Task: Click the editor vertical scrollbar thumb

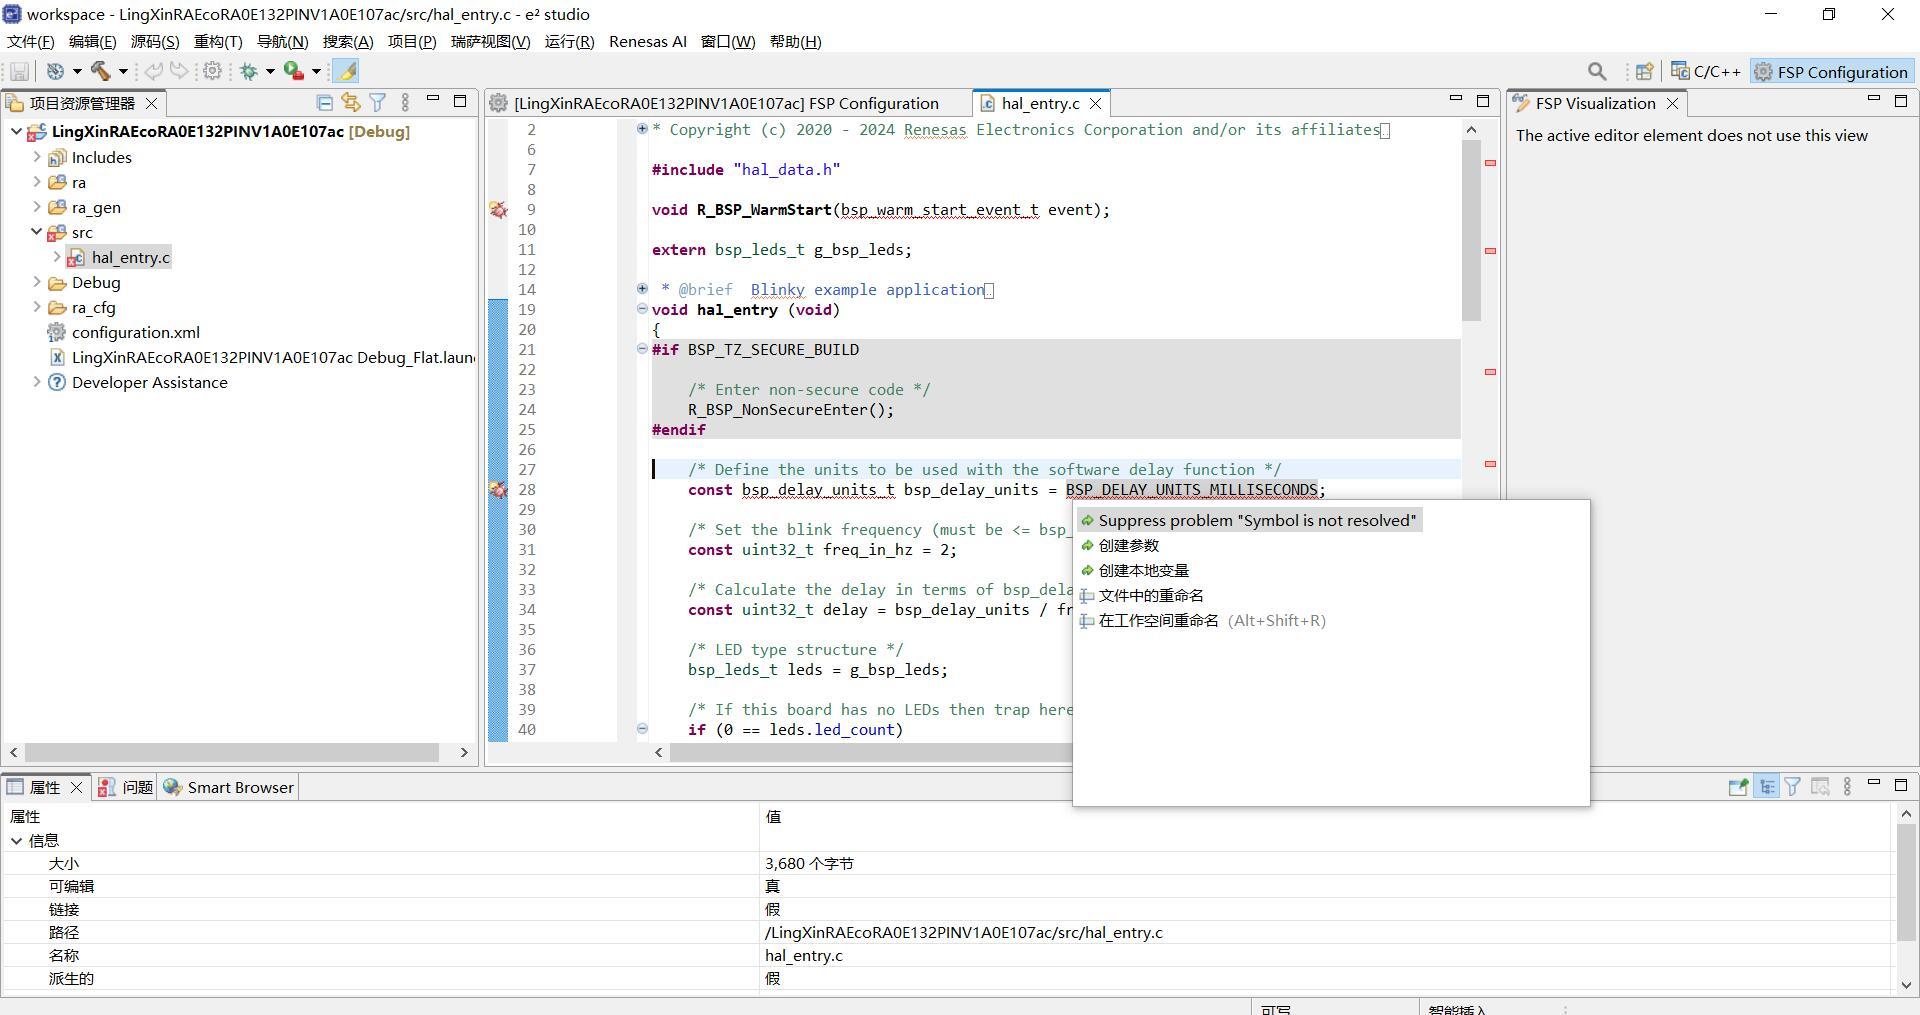Action: (x=1471, y=230)
